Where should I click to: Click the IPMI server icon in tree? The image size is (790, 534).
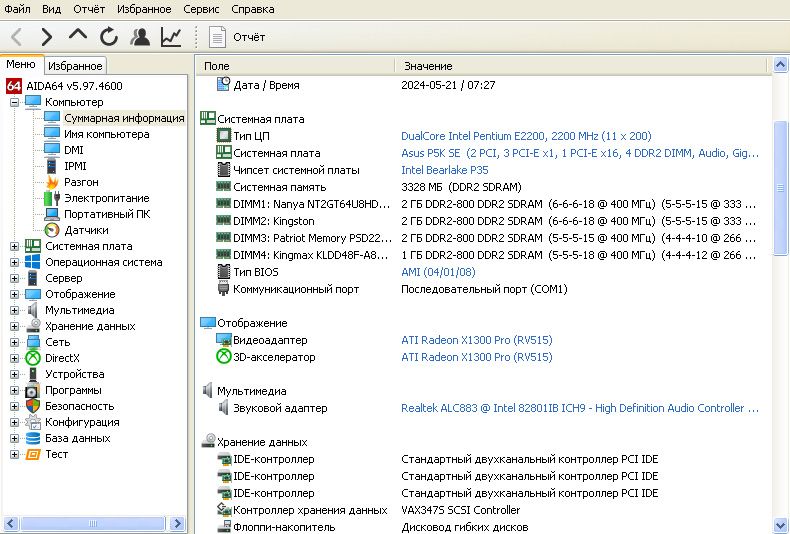tap(52, 166)
